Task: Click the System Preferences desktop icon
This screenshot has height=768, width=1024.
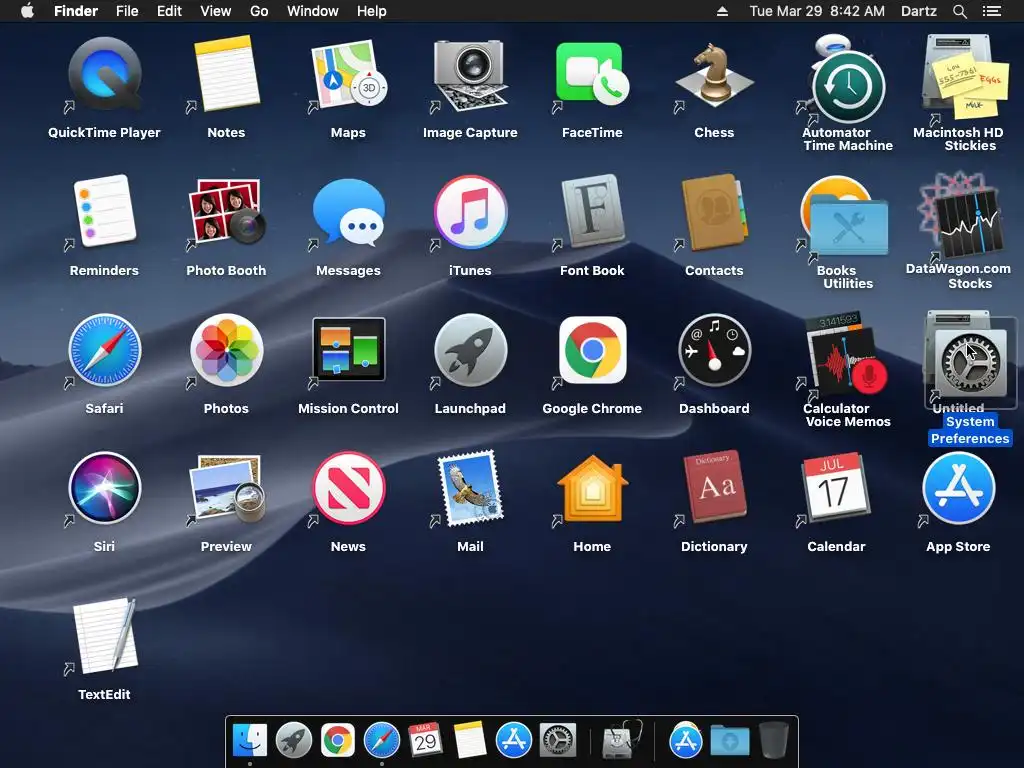Action: [970, 363]
